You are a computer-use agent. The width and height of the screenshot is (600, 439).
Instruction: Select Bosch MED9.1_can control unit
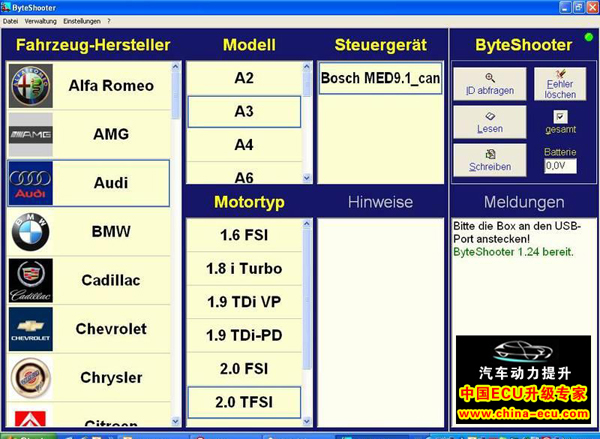[380, 78]
